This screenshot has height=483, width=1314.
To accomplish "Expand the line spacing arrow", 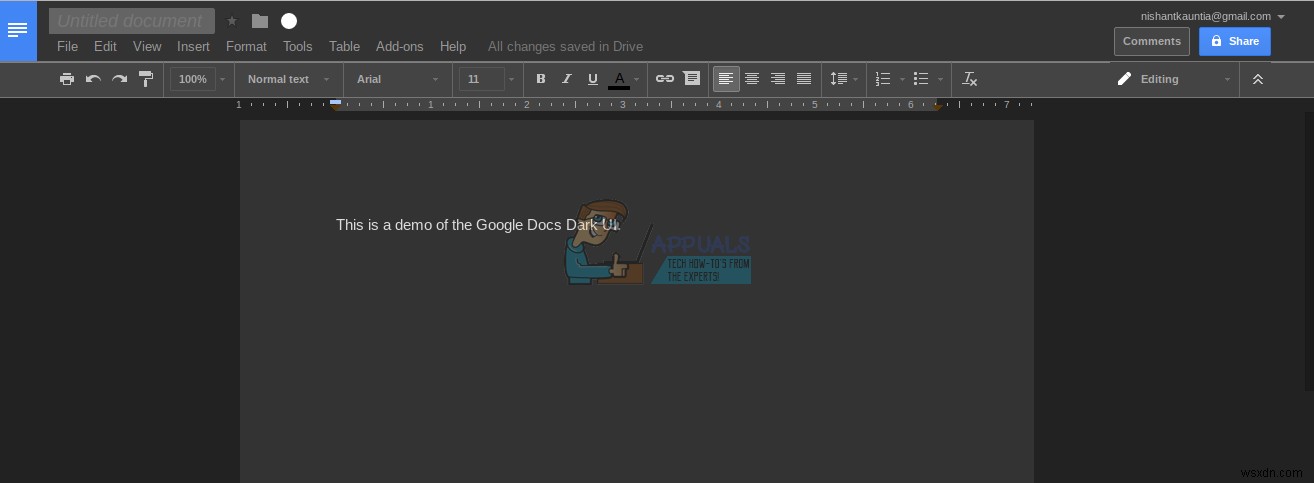I will 856,79.
